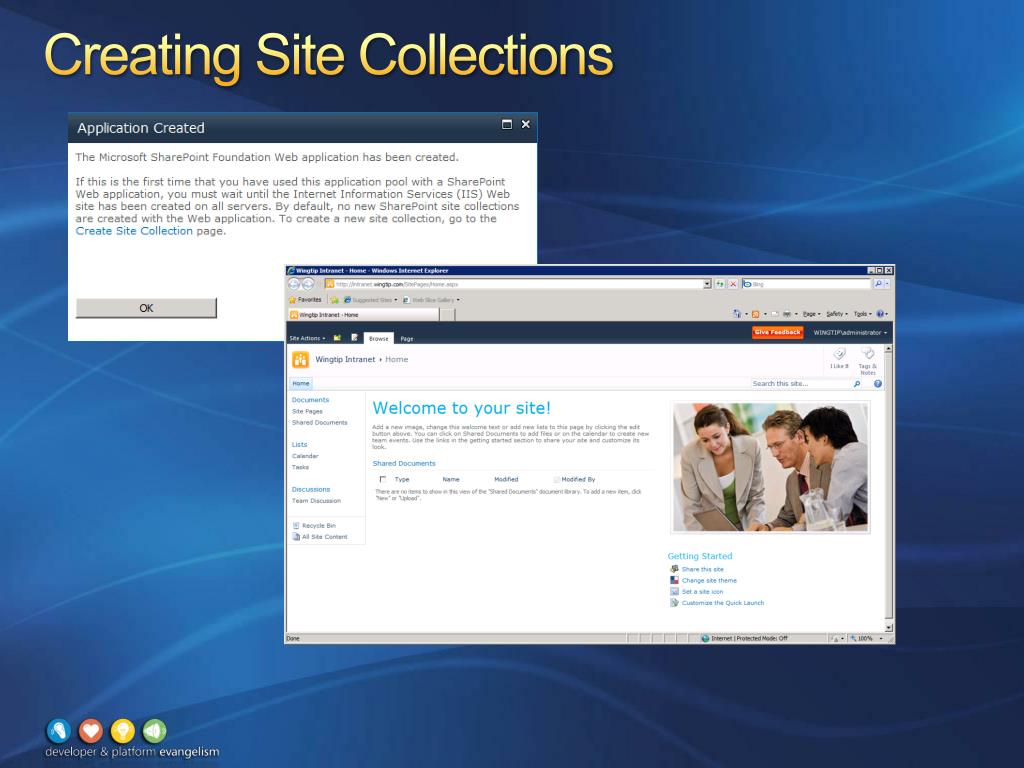Open the Site Actions dropdown menu
This screenshot has width=1024, height=768.
click(307, 338)
